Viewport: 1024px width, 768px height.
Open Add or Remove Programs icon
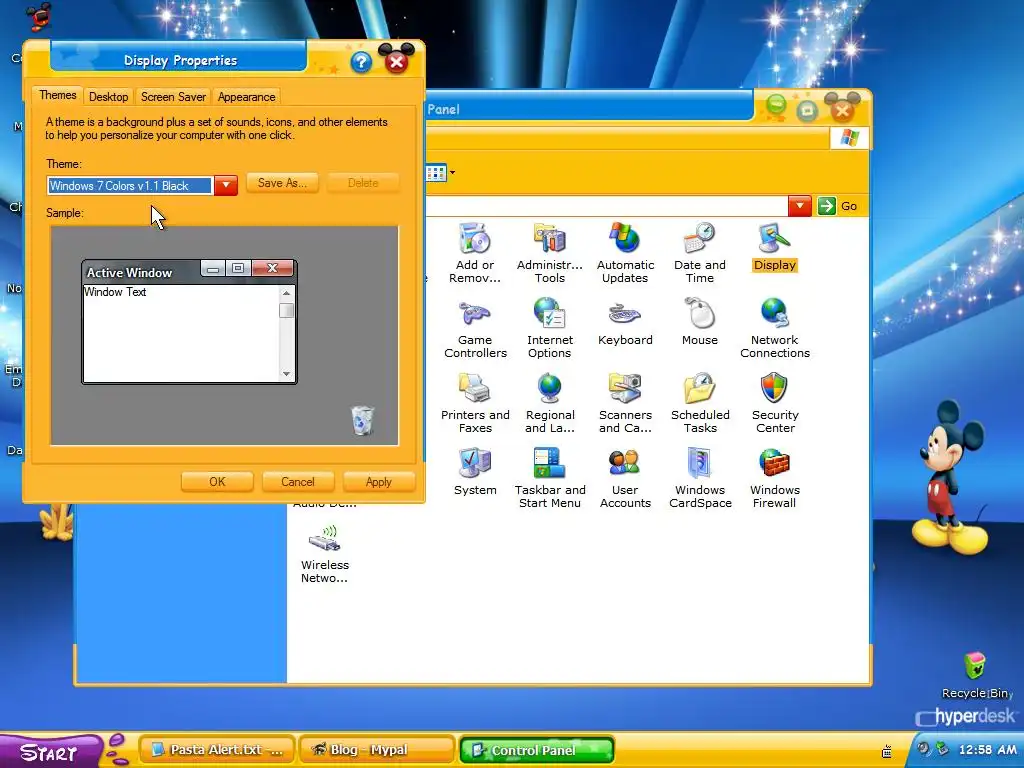[475, 252]
